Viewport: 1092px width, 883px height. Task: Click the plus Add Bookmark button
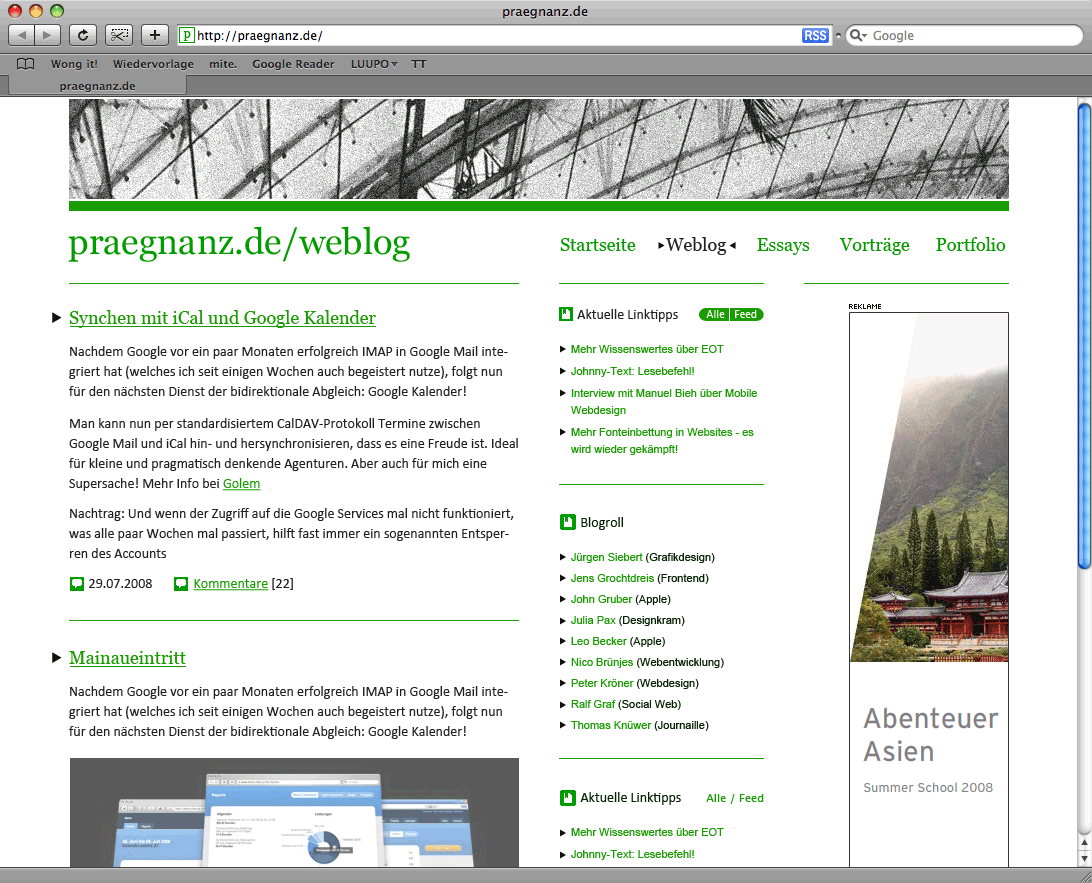click(154, 35)
